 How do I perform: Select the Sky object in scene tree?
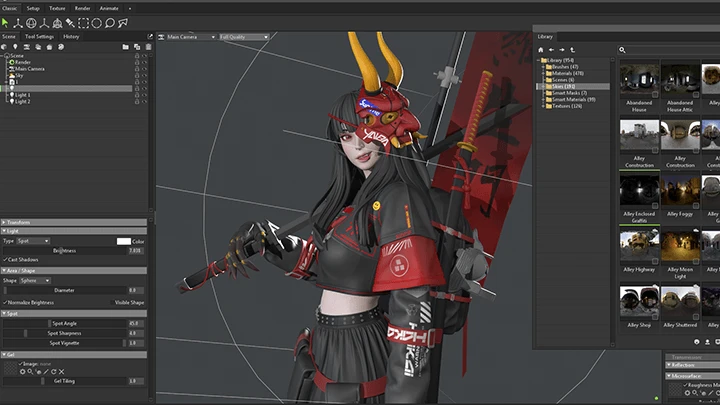coord(19,75)
